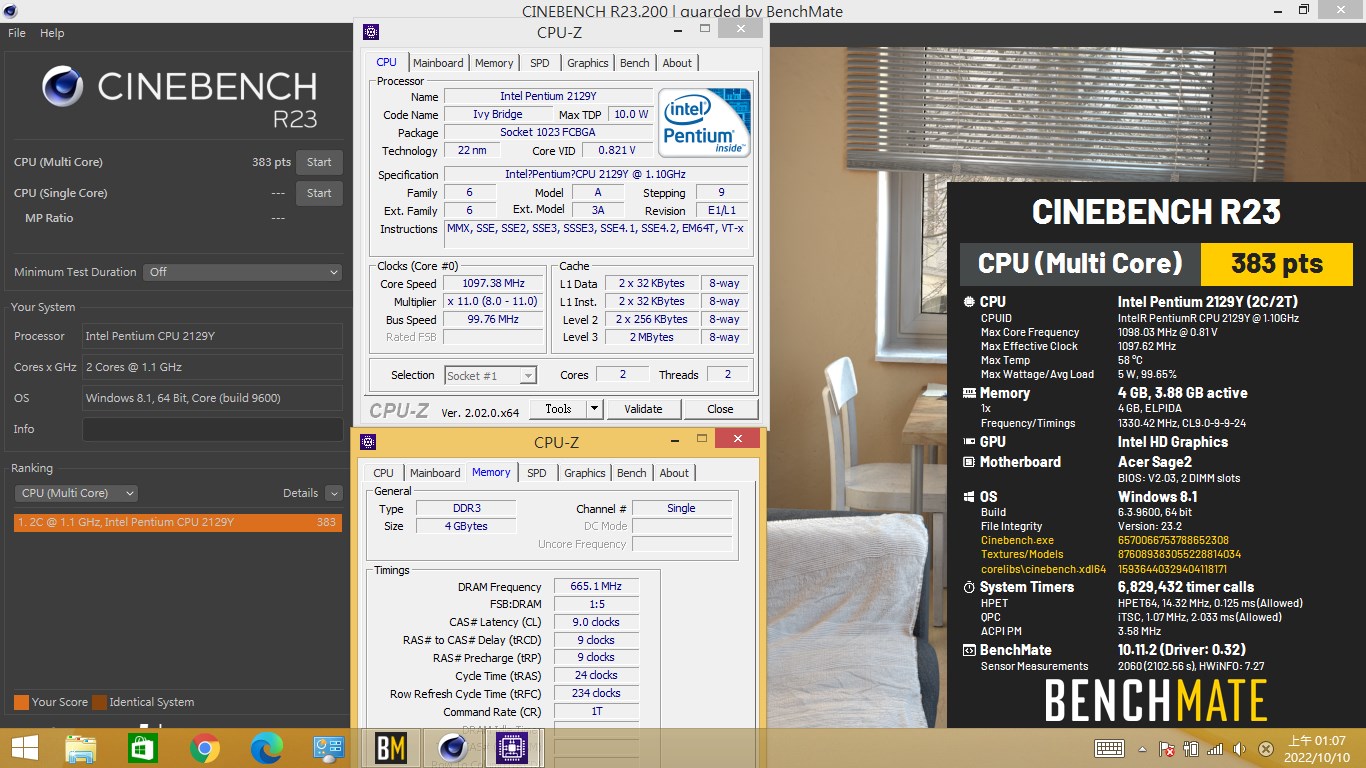Open the Windows Start button

point(24,748)
